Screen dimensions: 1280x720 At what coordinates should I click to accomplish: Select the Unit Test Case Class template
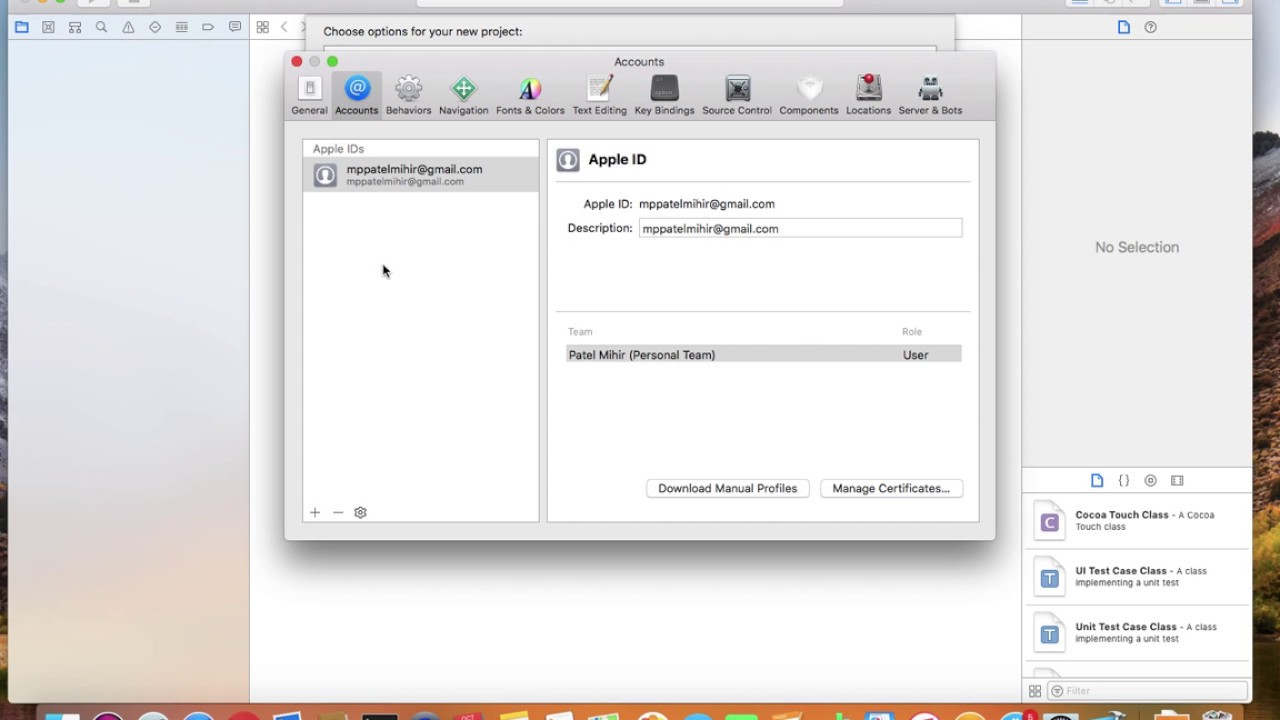tap(1137, 633)
